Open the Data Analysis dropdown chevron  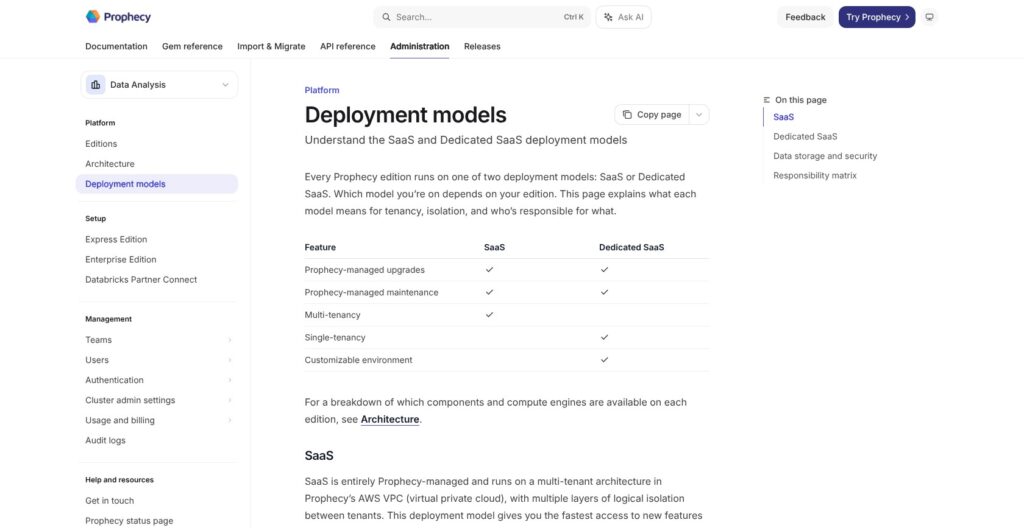225,85
